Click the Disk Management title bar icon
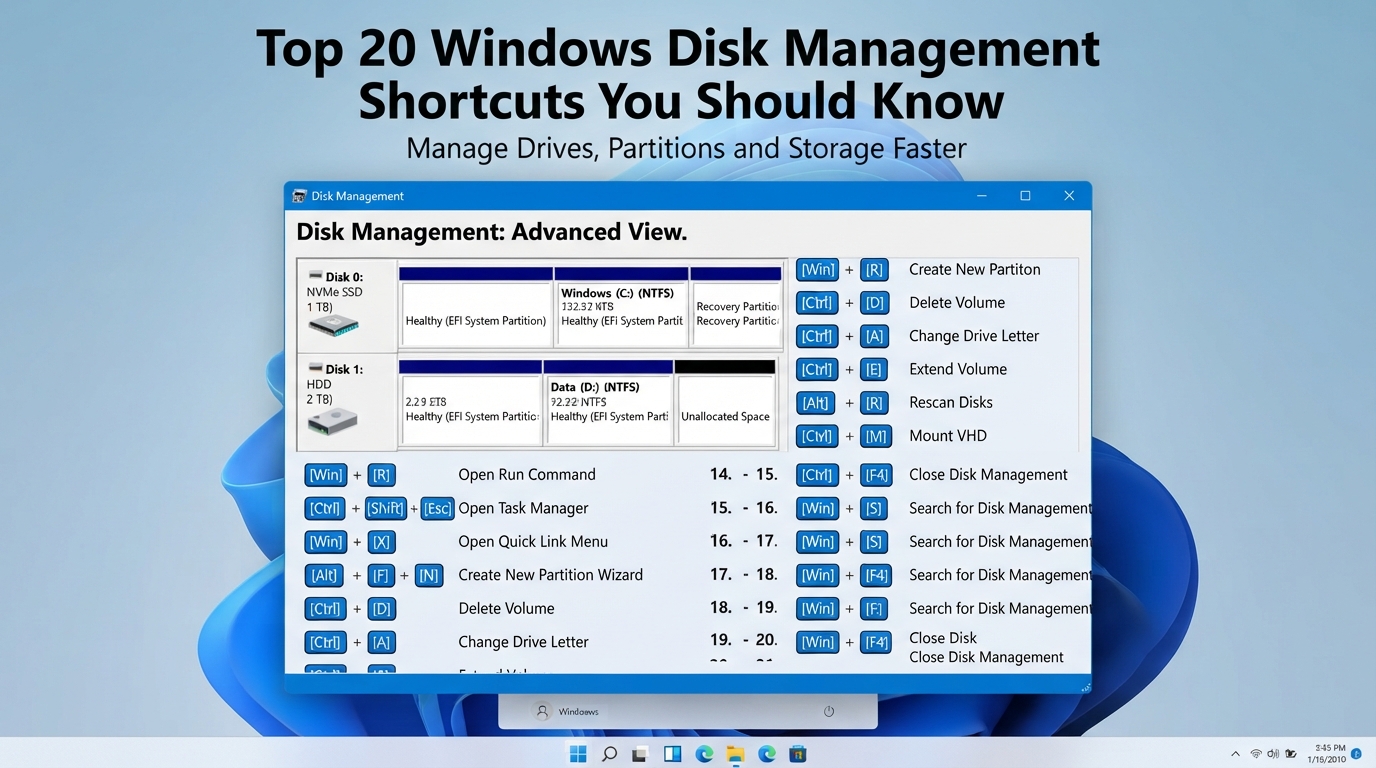The height and width of the screenshot is (768, 1376). point(299,196)
